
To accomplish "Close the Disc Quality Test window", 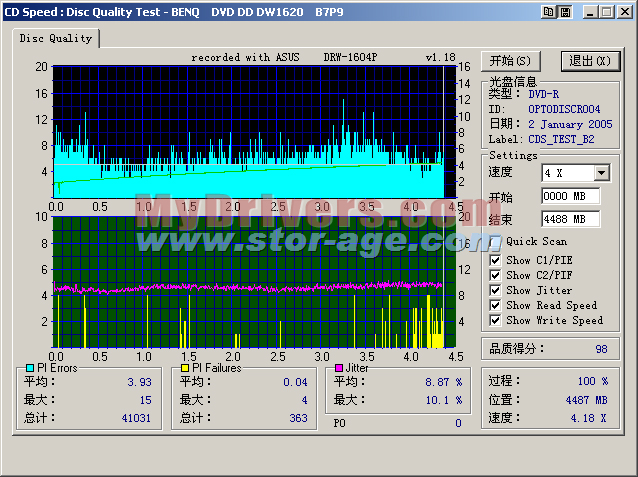I will (624, 12).
